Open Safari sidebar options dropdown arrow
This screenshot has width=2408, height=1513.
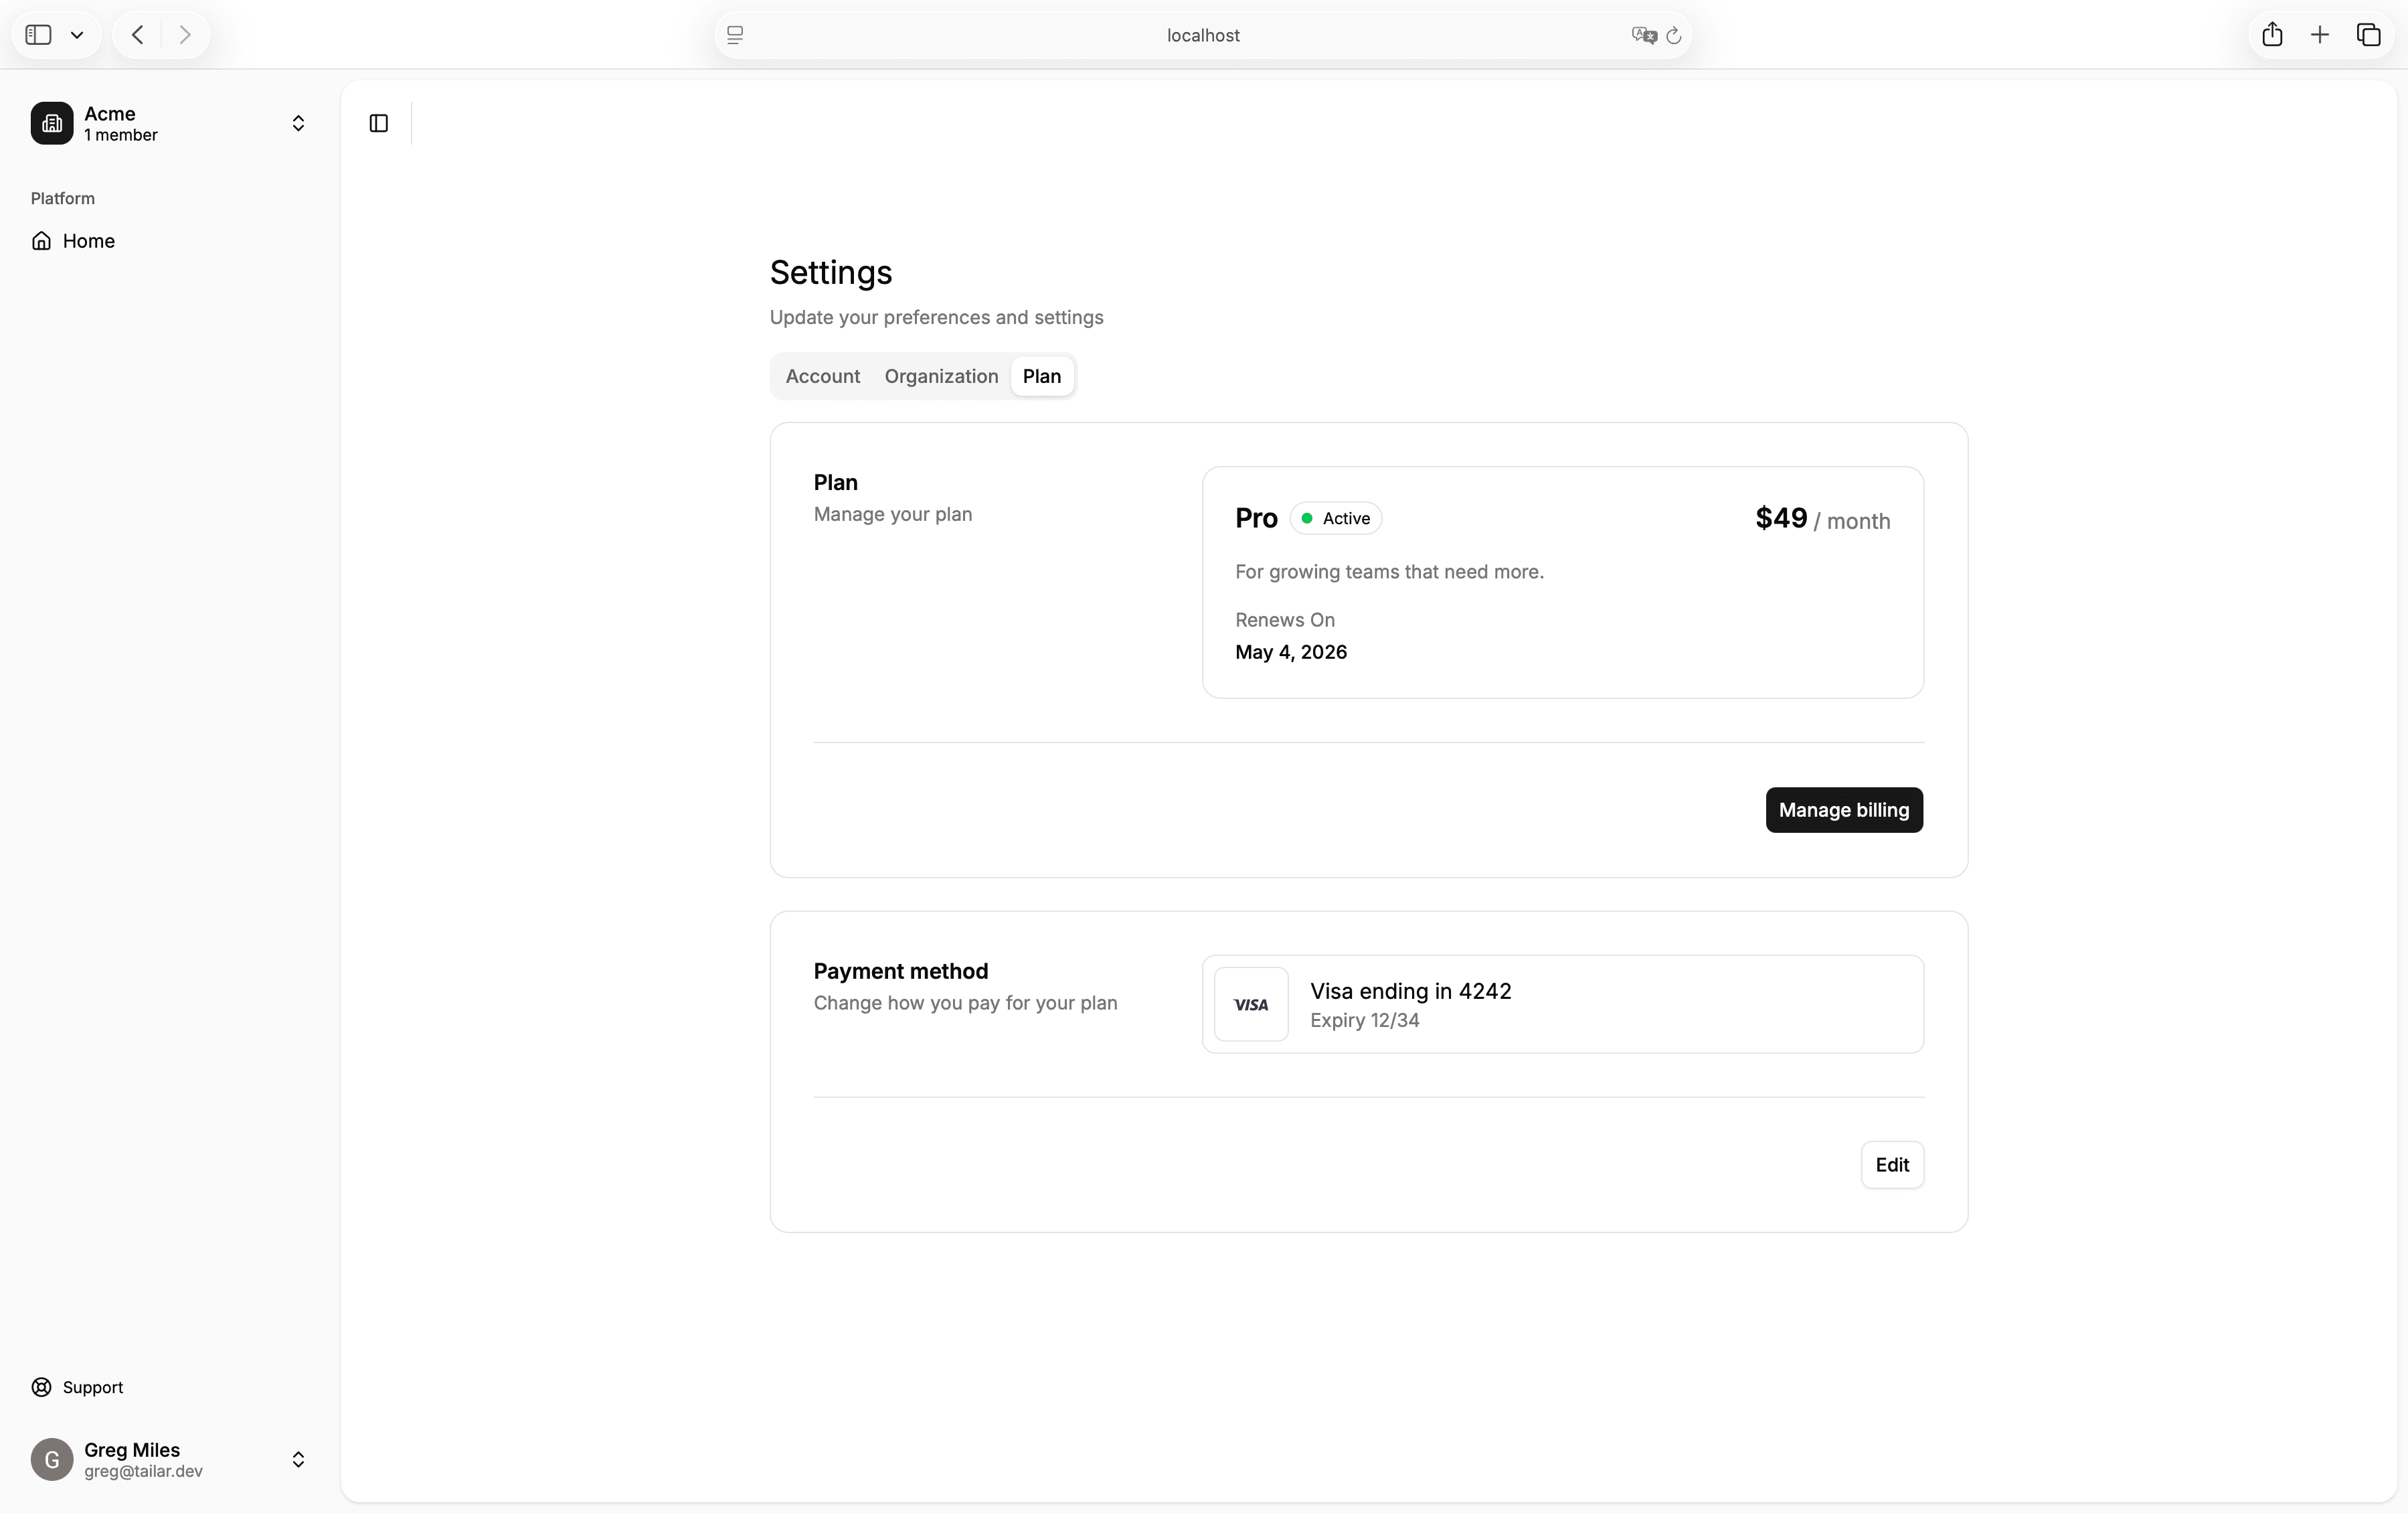click(x=77, y=35)
